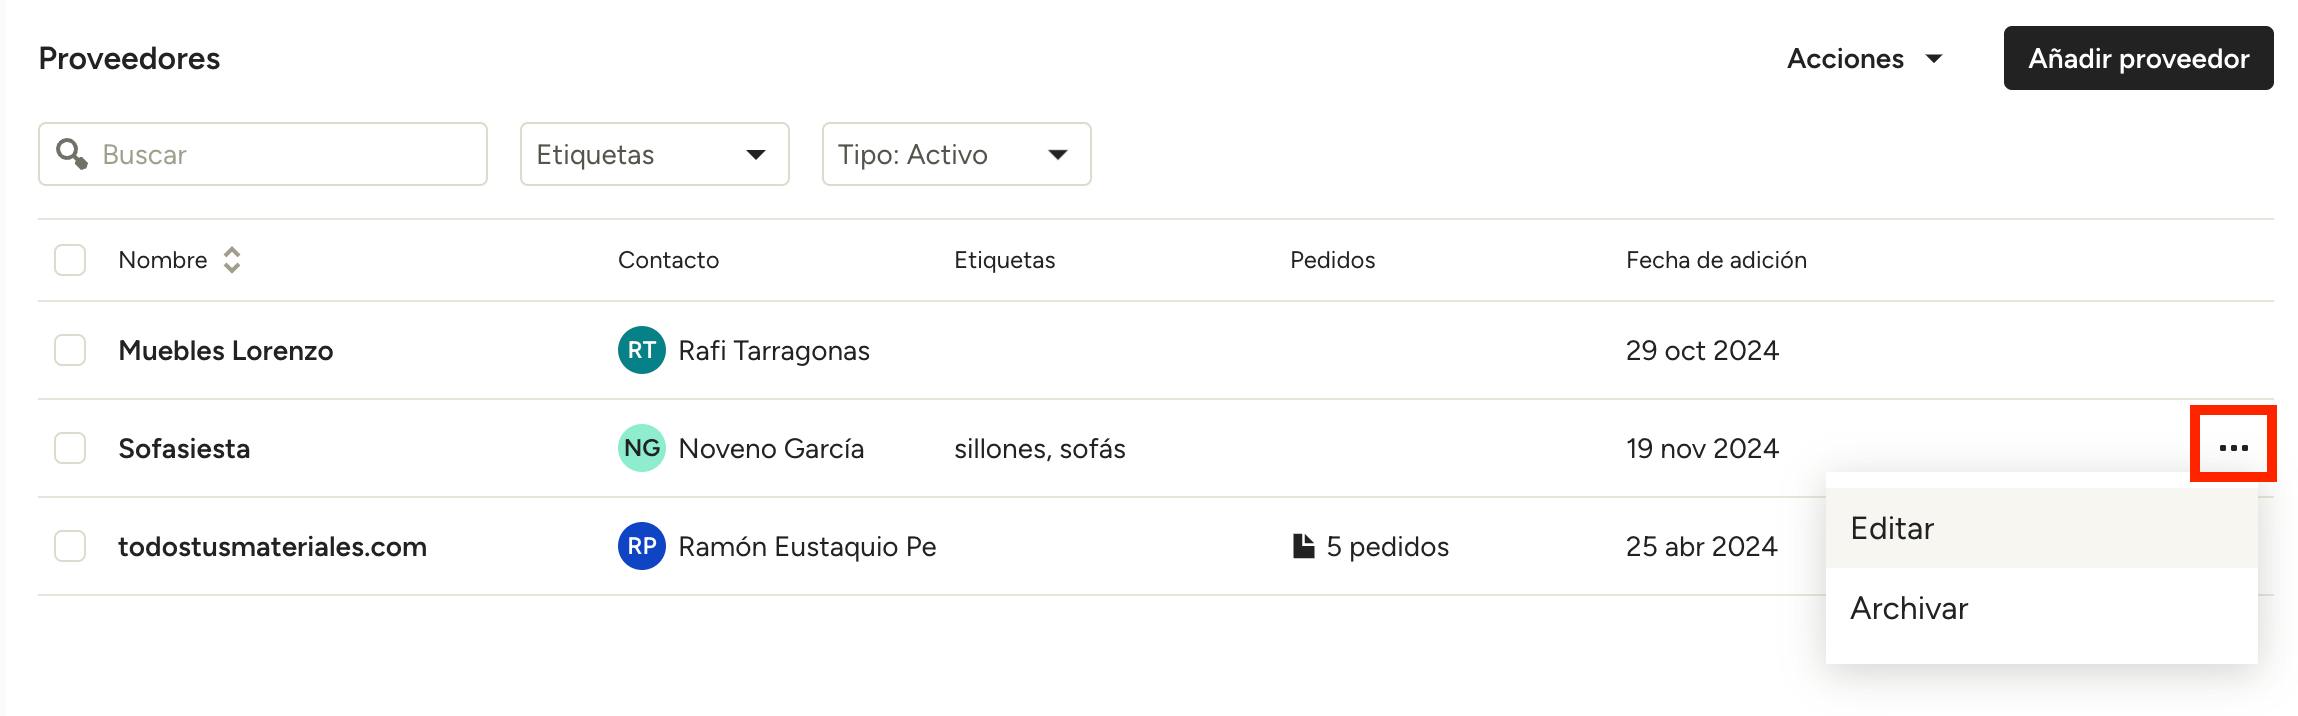Click the NG avatar for Noveno García
The width and height of the screenshot is (2298, 716).
pyautogui.click(x=642, y=448)
